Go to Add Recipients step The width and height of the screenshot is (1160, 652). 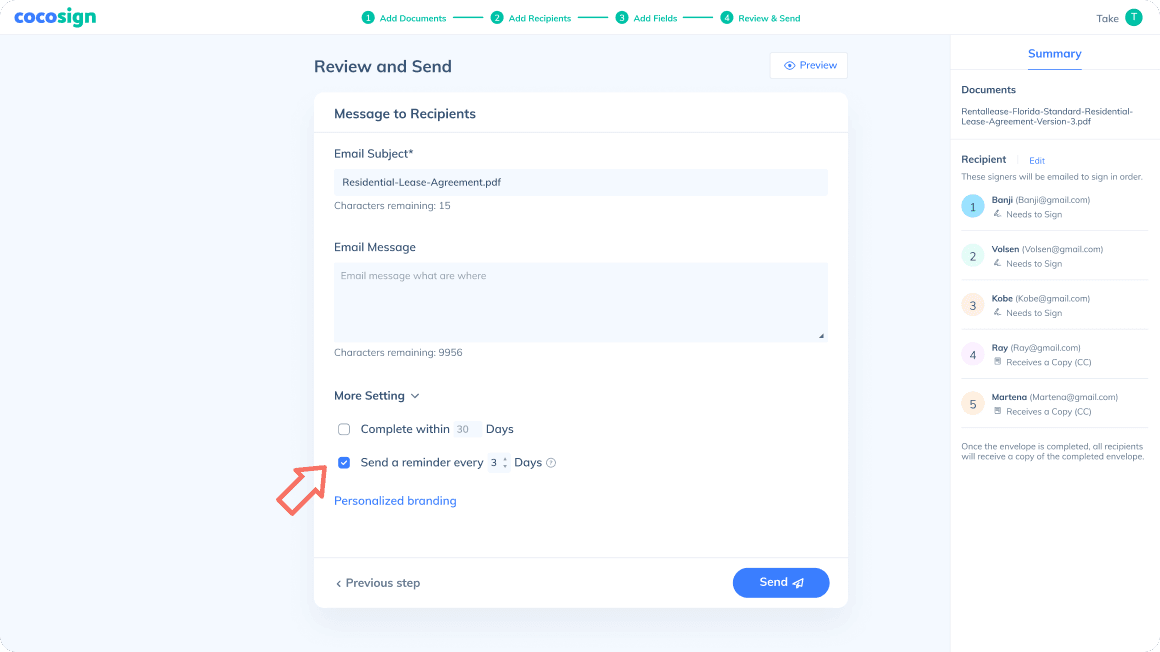point(531,18)
